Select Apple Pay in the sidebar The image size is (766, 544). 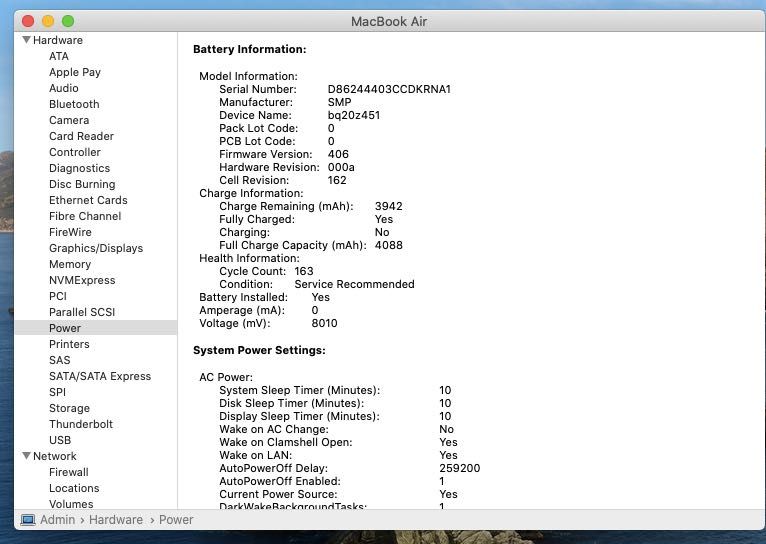coord(75,72)
